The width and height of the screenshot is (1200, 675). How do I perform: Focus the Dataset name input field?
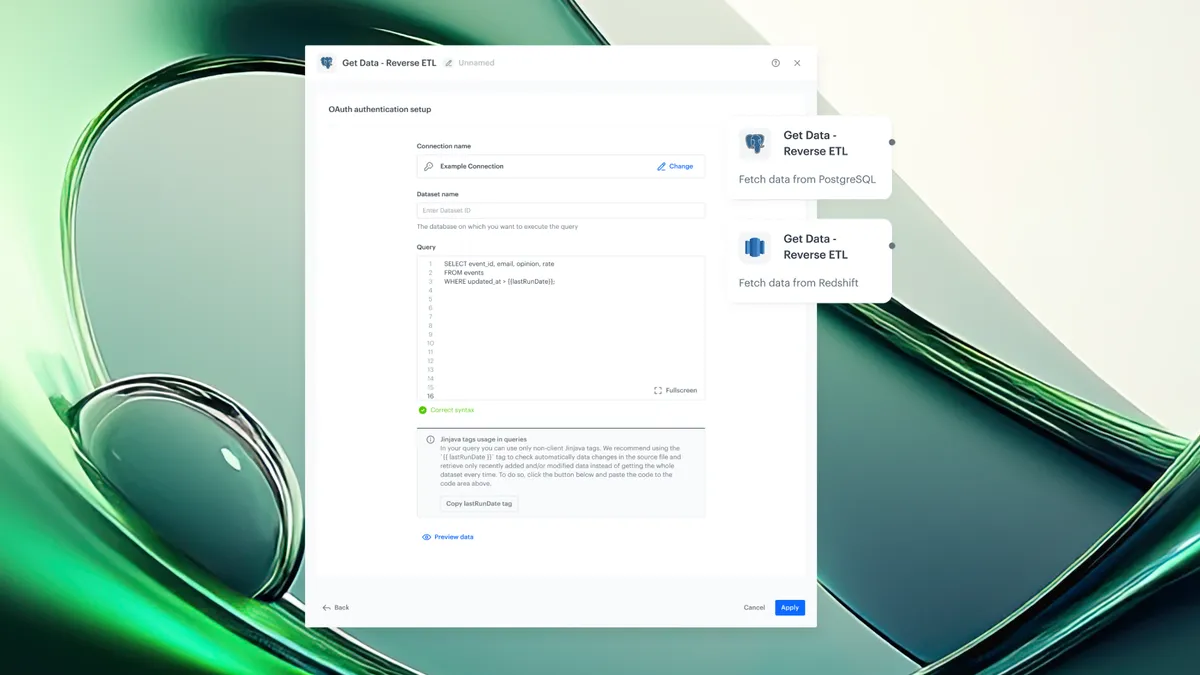560,211
